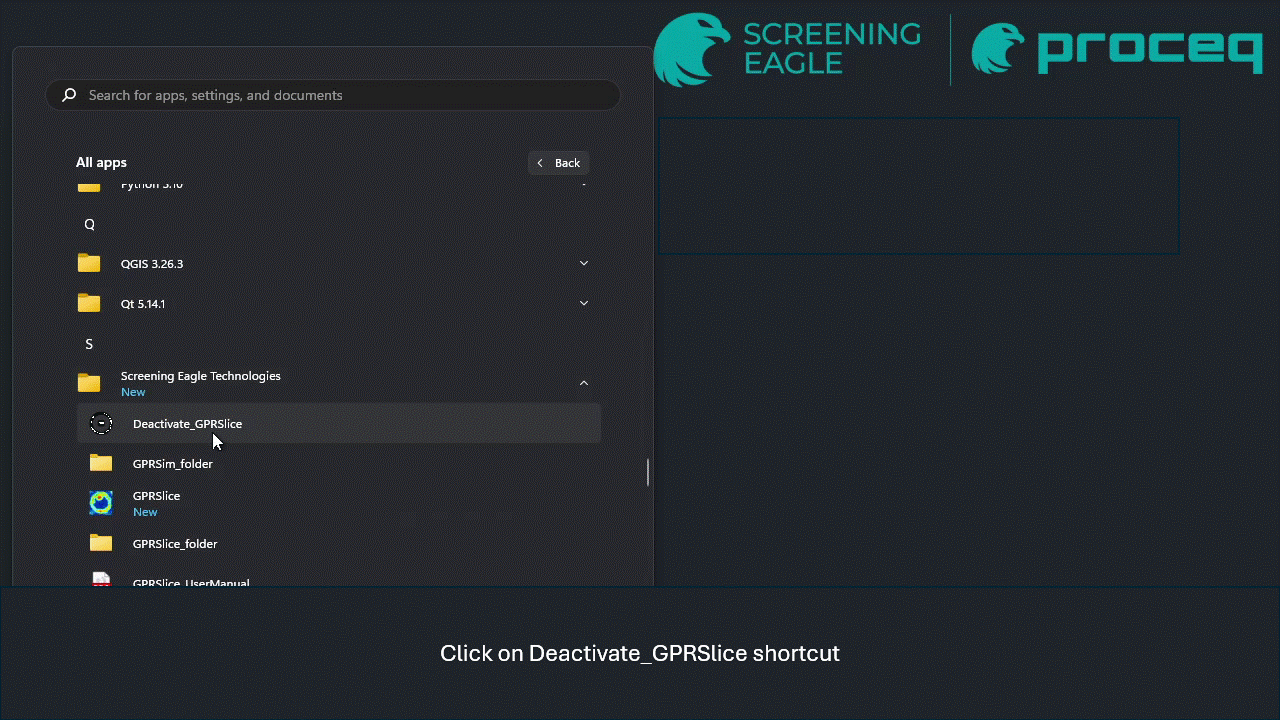Collapse the Screening Eagle Technologies group chevron
The height and width of the screenshot is (720, 1280).
click(x=584, y=383)
